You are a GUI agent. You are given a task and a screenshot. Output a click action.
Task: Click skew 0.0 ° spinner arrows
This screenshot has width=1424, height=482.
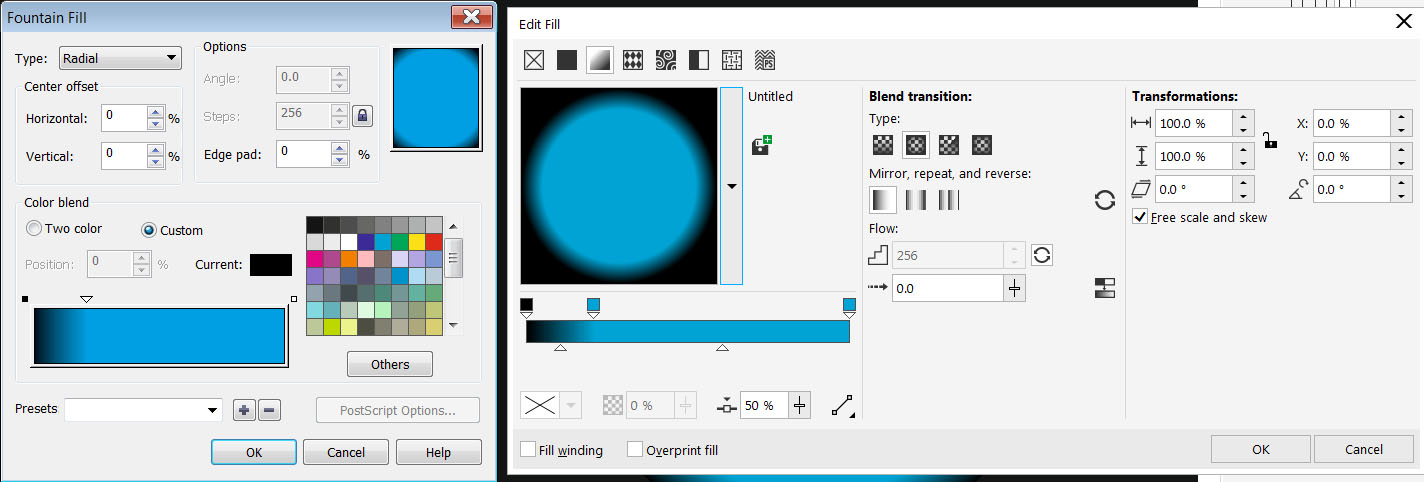coord(1243,188)
